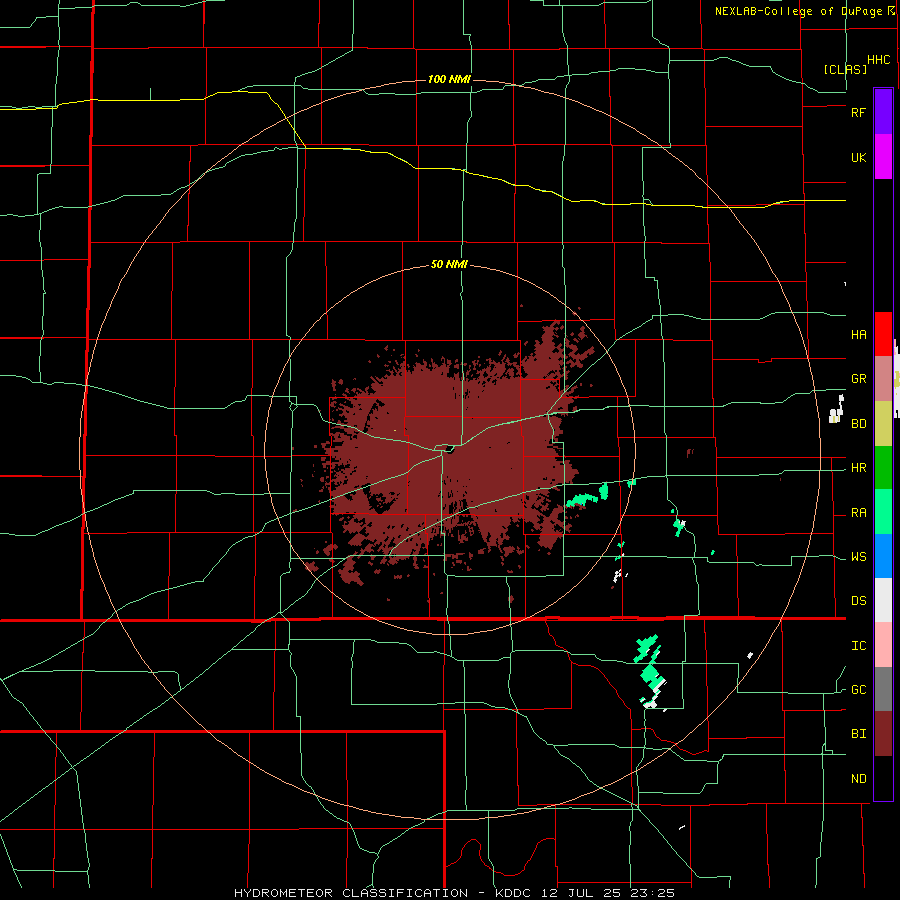900x900 pixels.
Task: Click the RA light green legend swatch
Action: [x=883, y=512]
